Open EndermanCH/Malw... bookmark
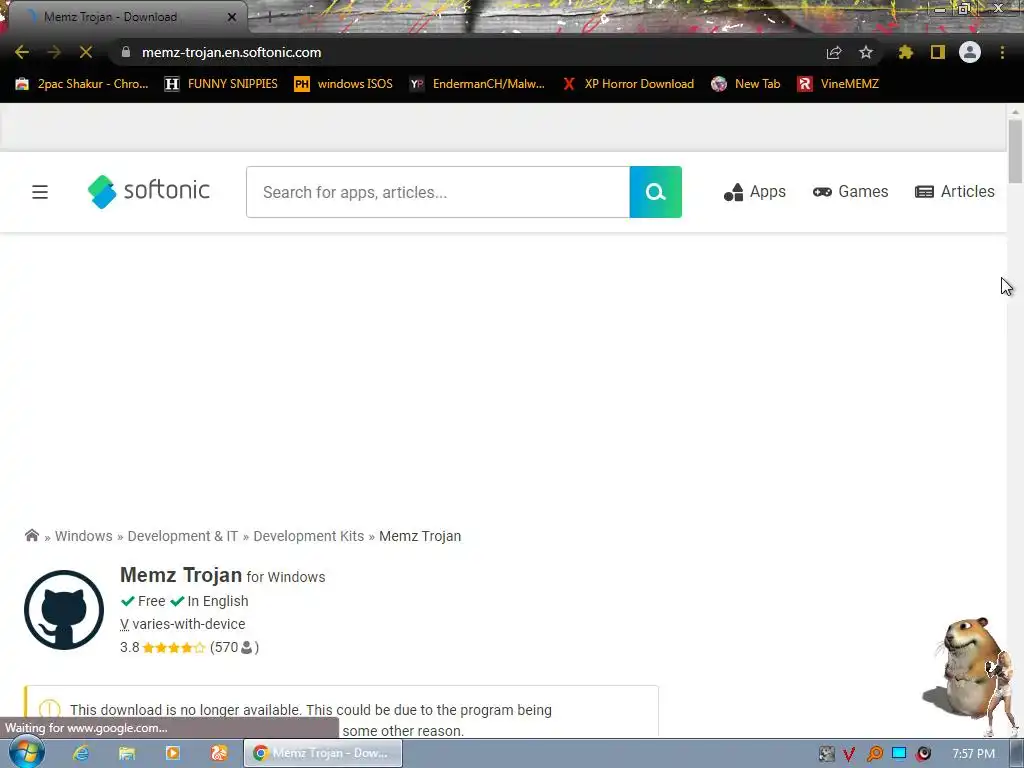The image size is (1024, 768). 477,84
